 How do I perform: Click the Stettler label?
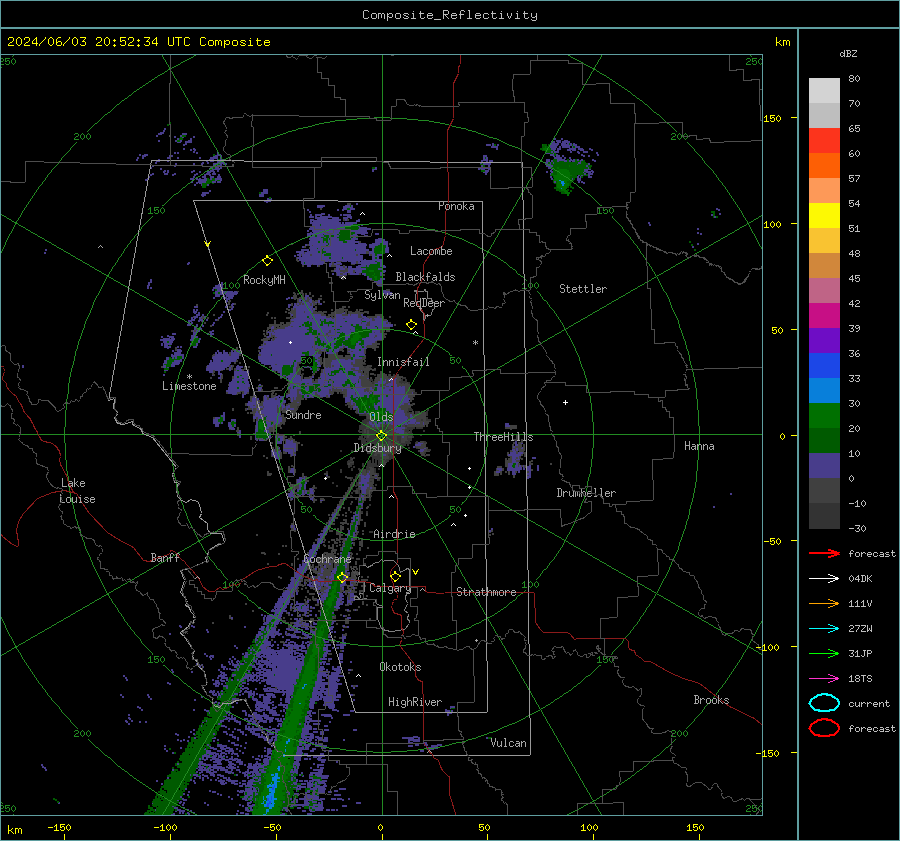point(583,289)
